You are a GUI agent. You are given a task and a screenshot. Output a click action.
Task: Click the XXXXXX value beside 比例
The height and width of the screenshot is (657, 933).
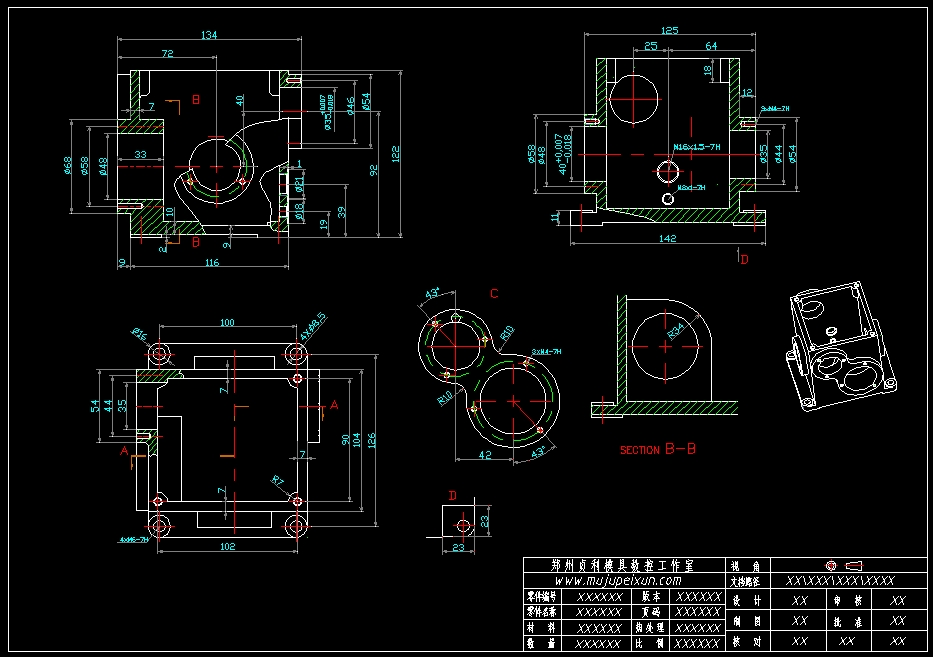click(697, 643)
